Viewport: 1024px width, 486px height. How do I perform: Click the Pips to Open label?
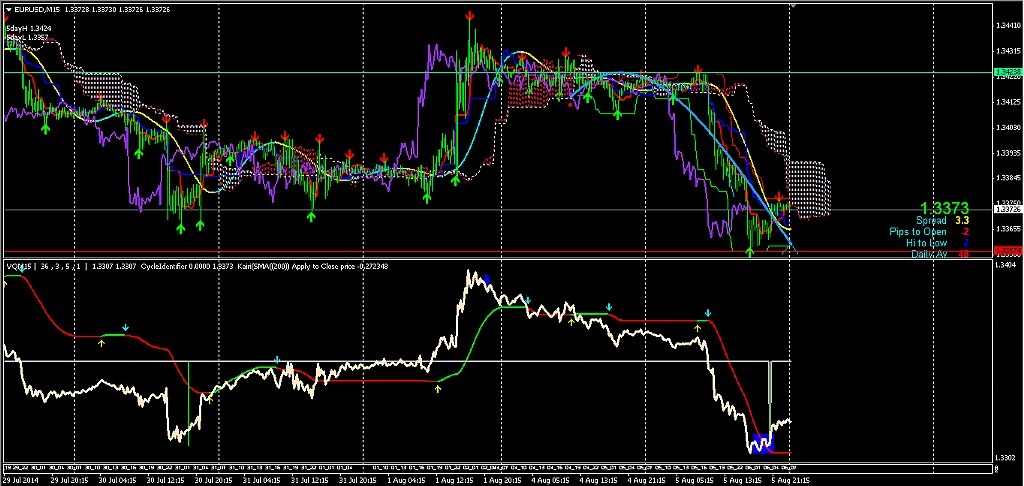tap(918, 232)
